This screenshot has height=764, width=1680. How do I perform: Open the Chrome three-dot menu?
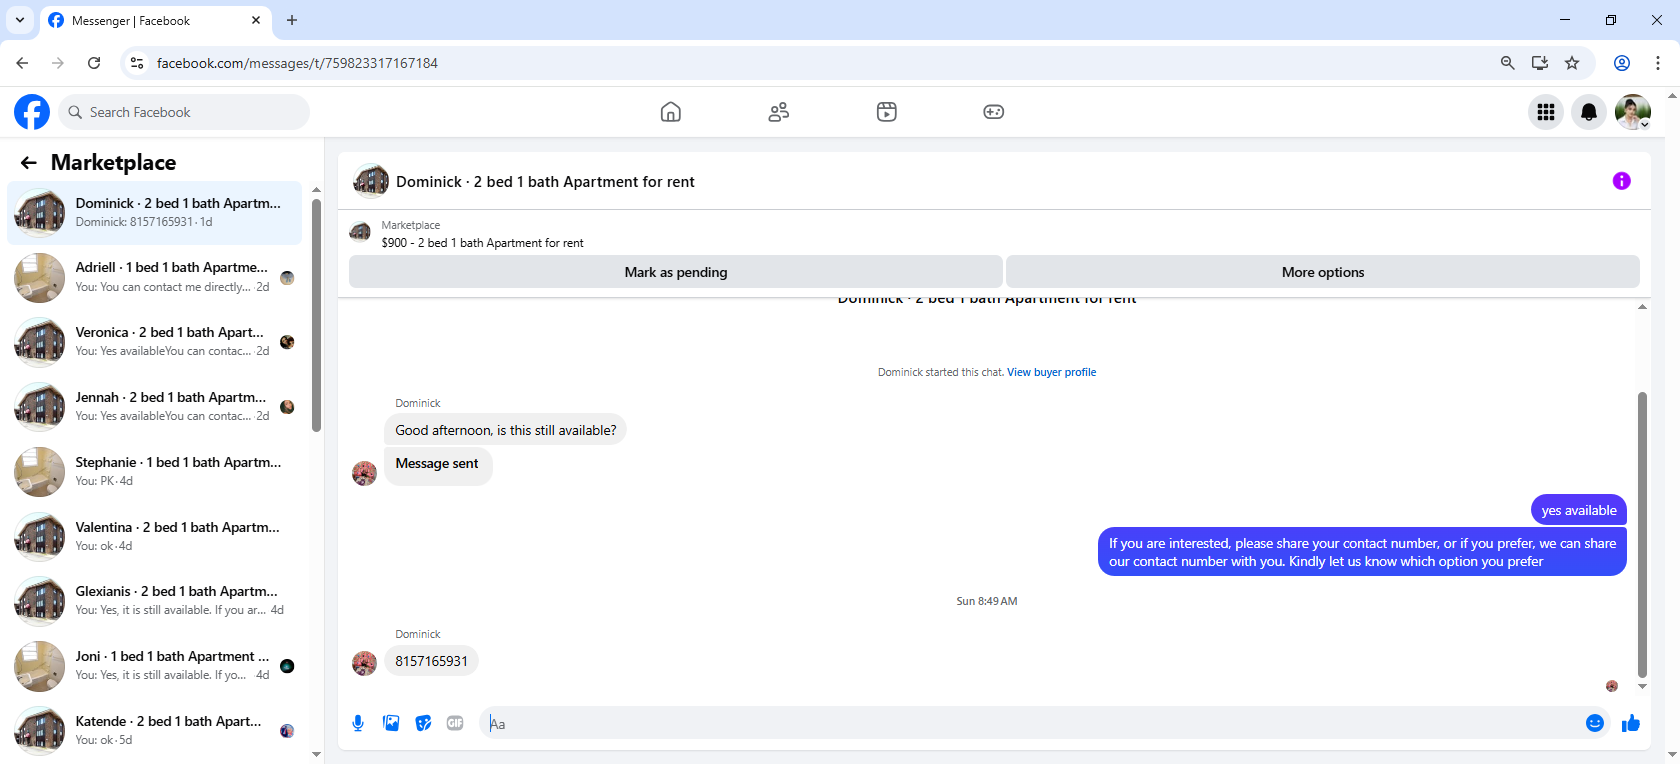click(1658, 63)
